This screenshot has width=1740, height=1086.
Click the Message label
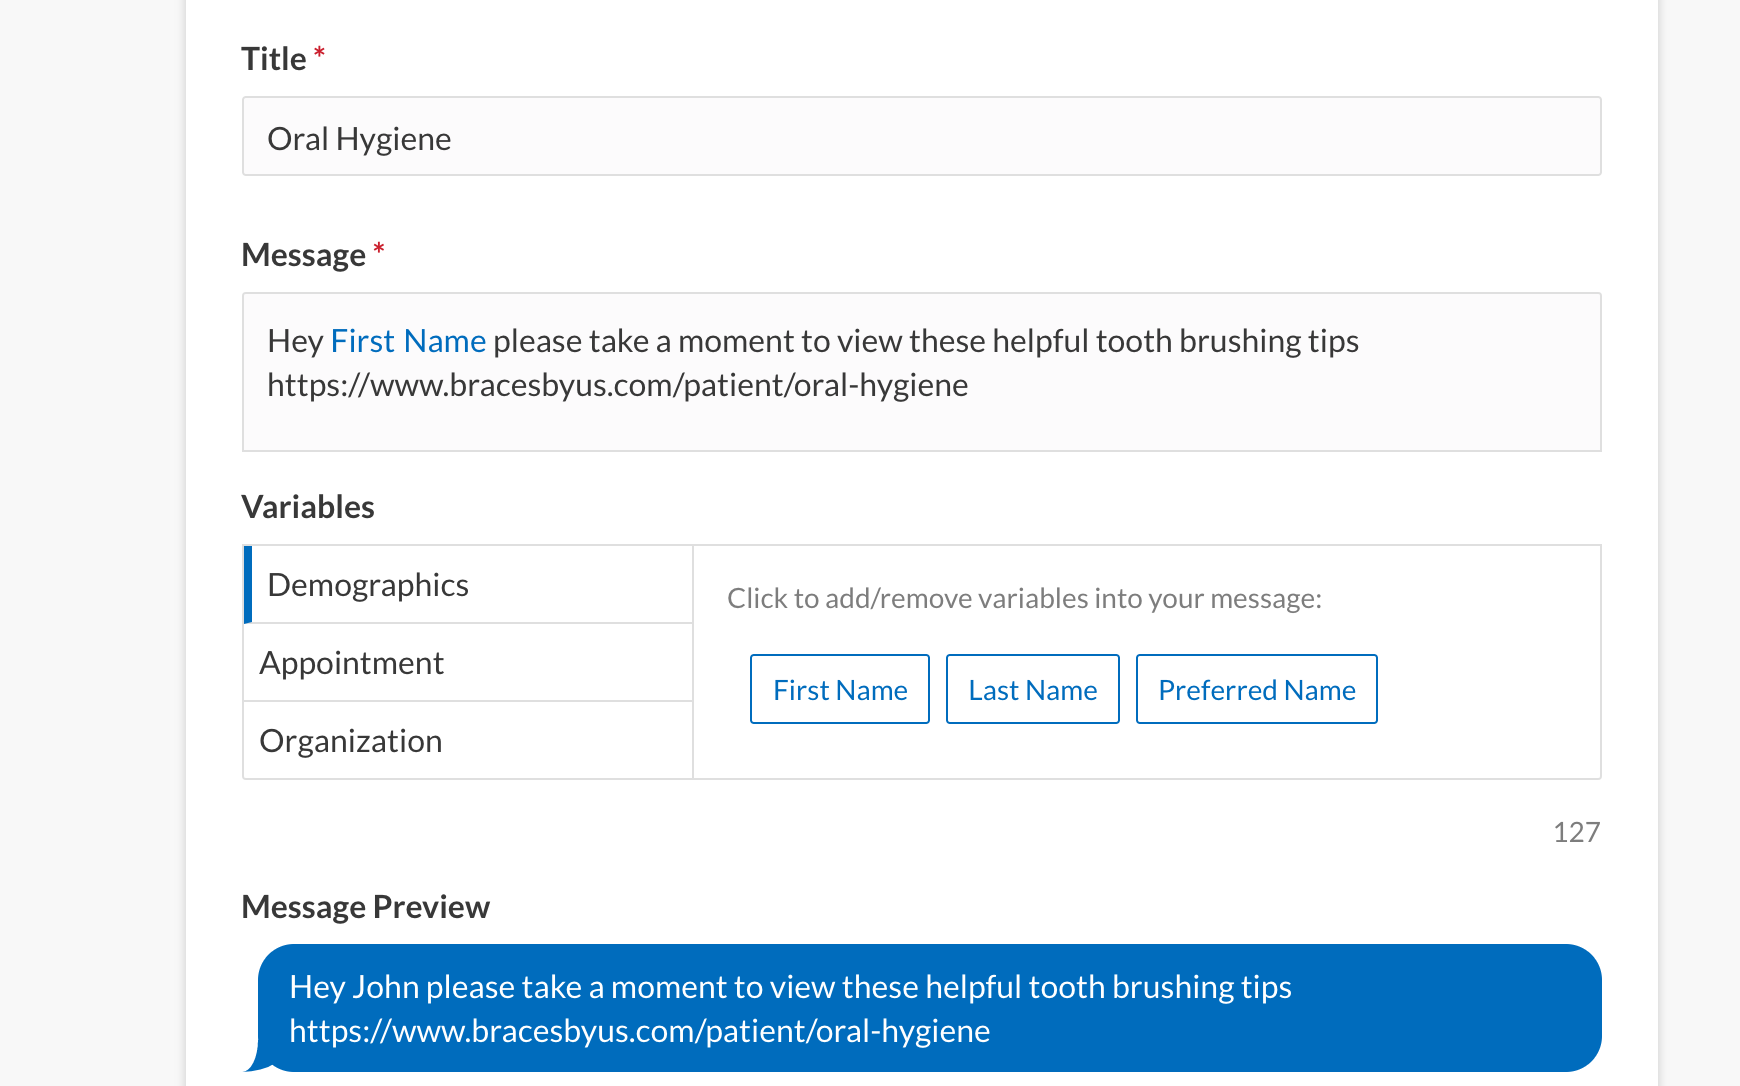click(x=304, y=255)
